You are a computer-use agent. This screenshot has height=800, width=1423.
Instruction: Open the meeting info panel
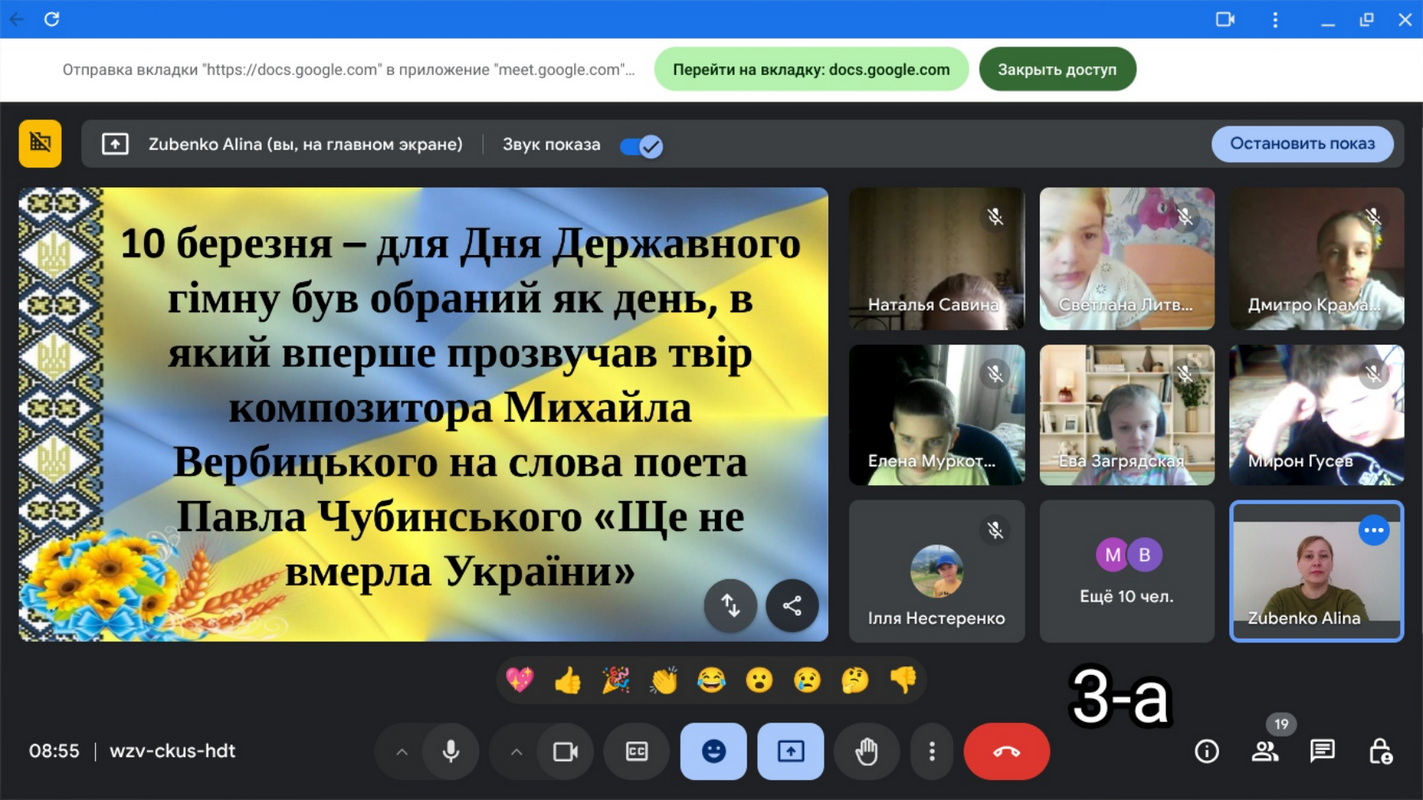coord(1207,751)
